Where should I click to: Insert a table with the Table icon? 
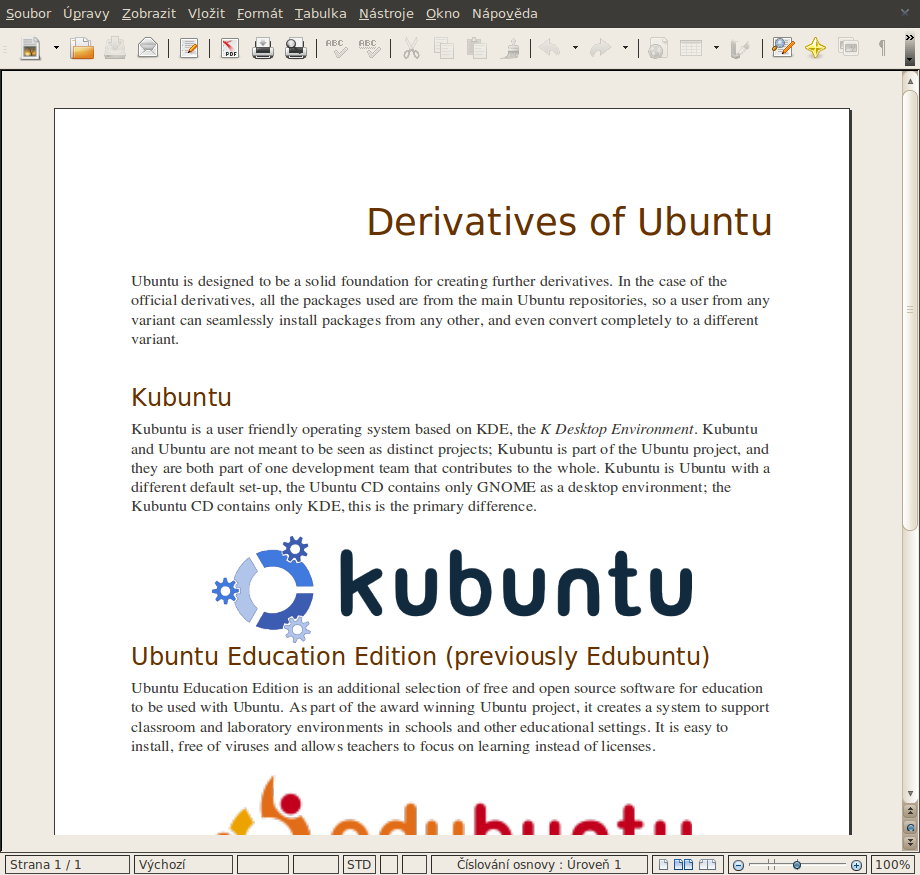pyautogui.click(x=691, y=48)
